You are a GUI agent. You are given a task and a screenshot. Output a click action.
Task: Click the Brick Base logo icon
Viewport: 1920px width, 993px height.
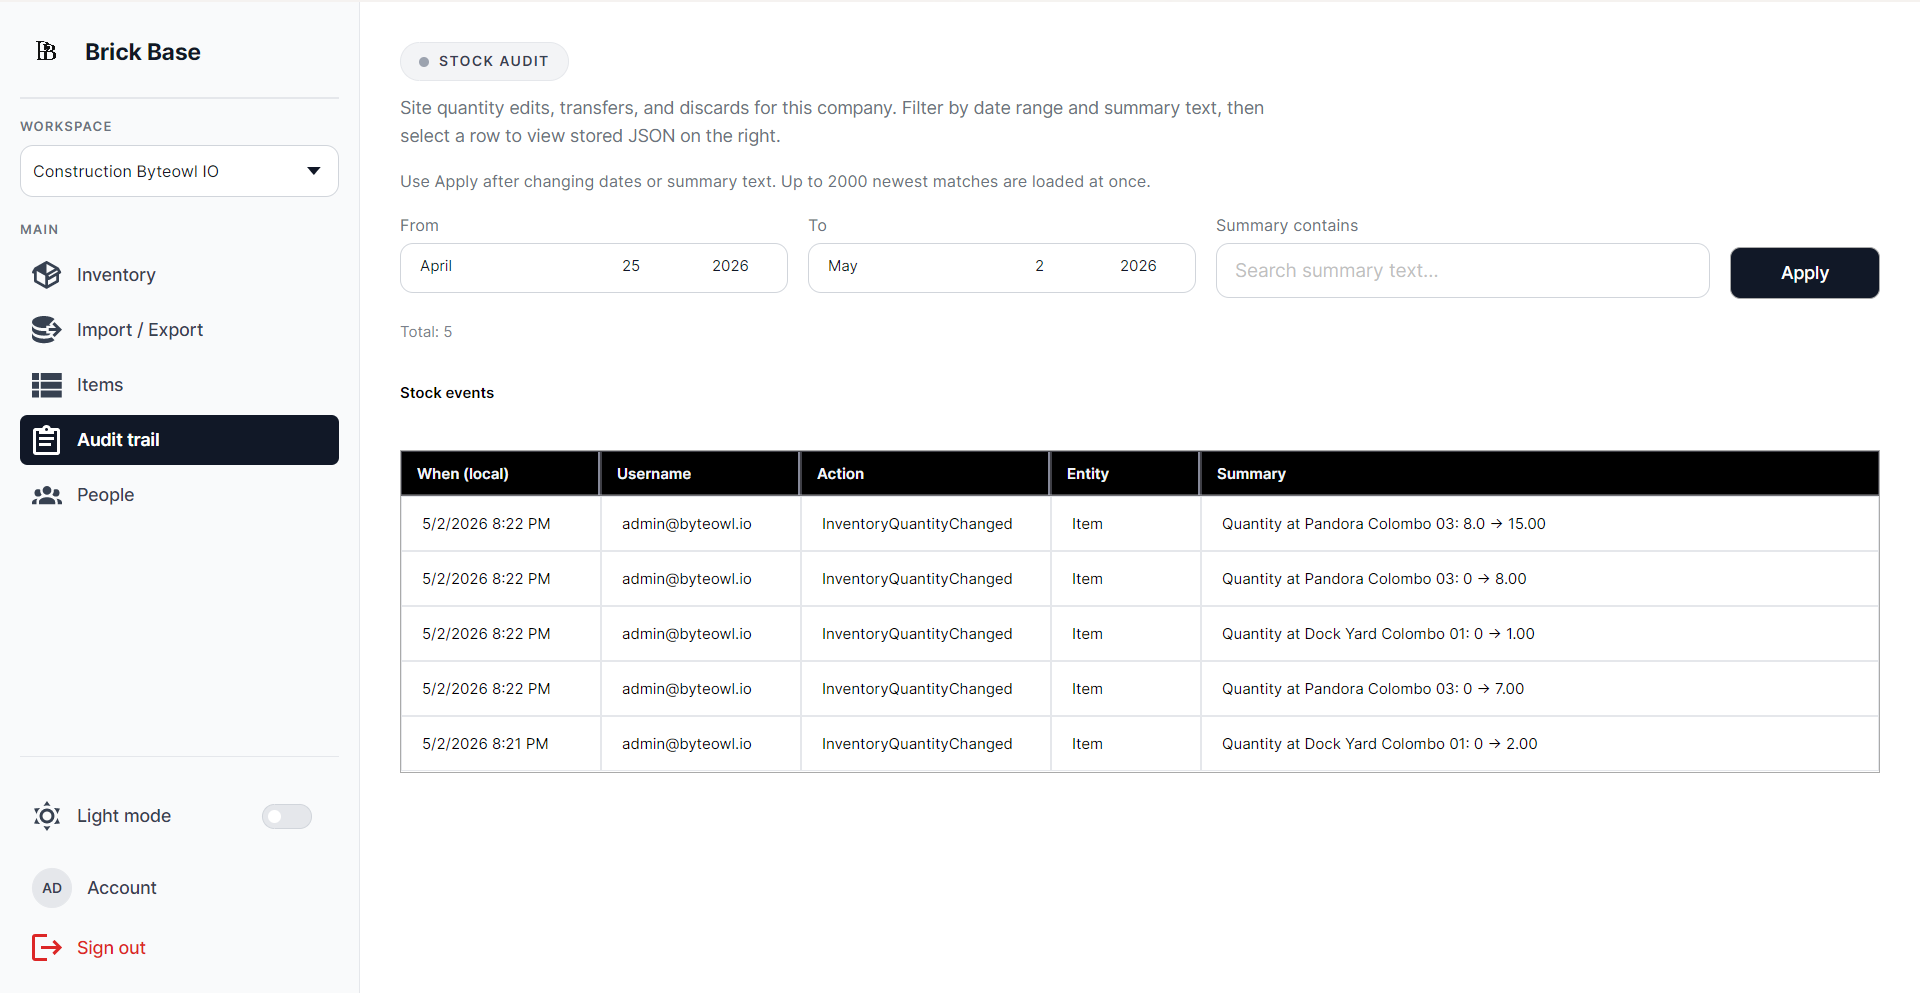pyautogui.click(x=46, y=51)
